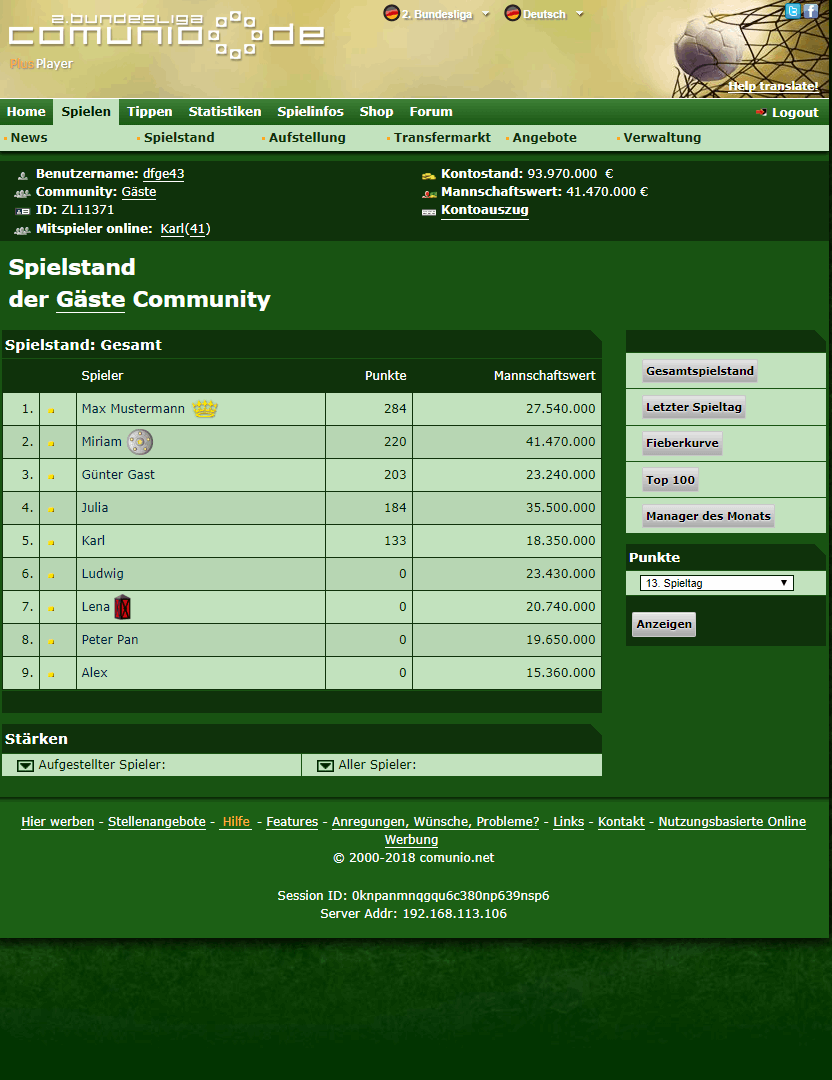This screenshot has height=1080, width=832.
Task: Open the Twitter page icon
Action: 793,11
